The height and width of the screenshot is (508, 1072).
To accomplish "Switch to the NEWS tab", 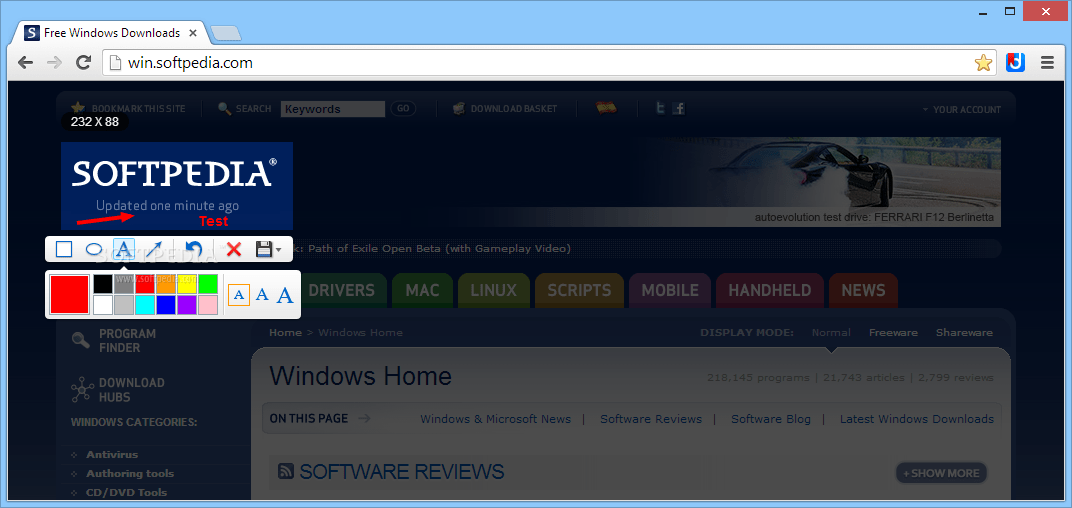I will coord(863,291).
